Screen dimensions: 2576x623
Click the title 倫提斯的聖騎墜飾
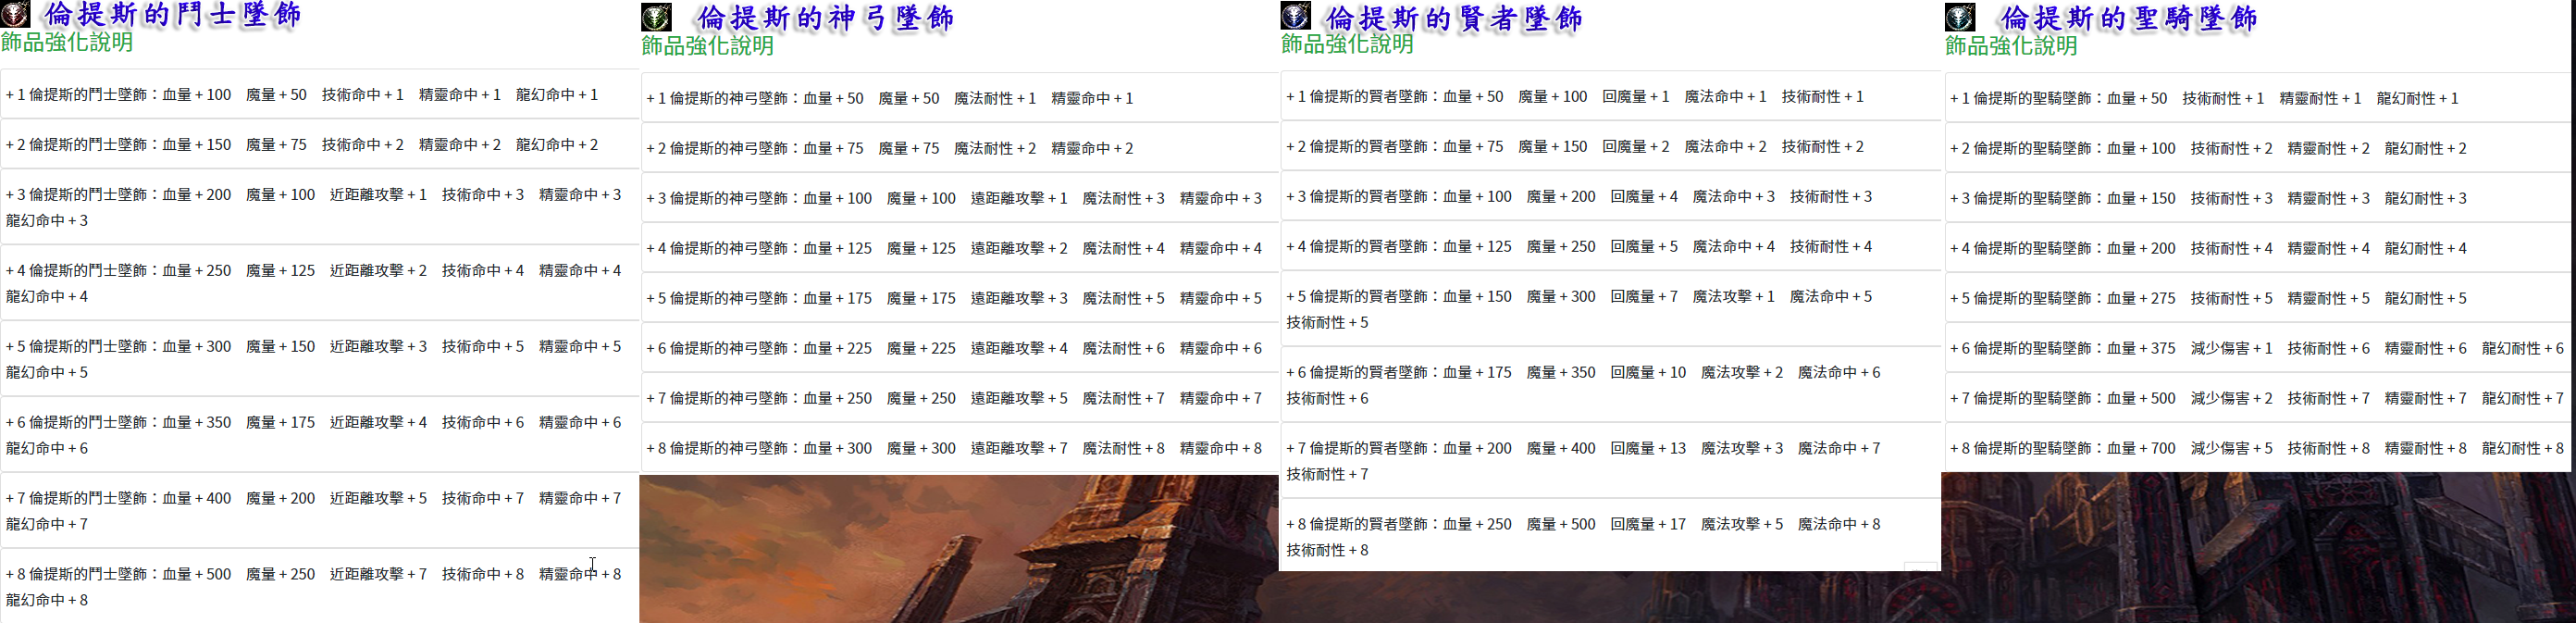click(2129, 18)
